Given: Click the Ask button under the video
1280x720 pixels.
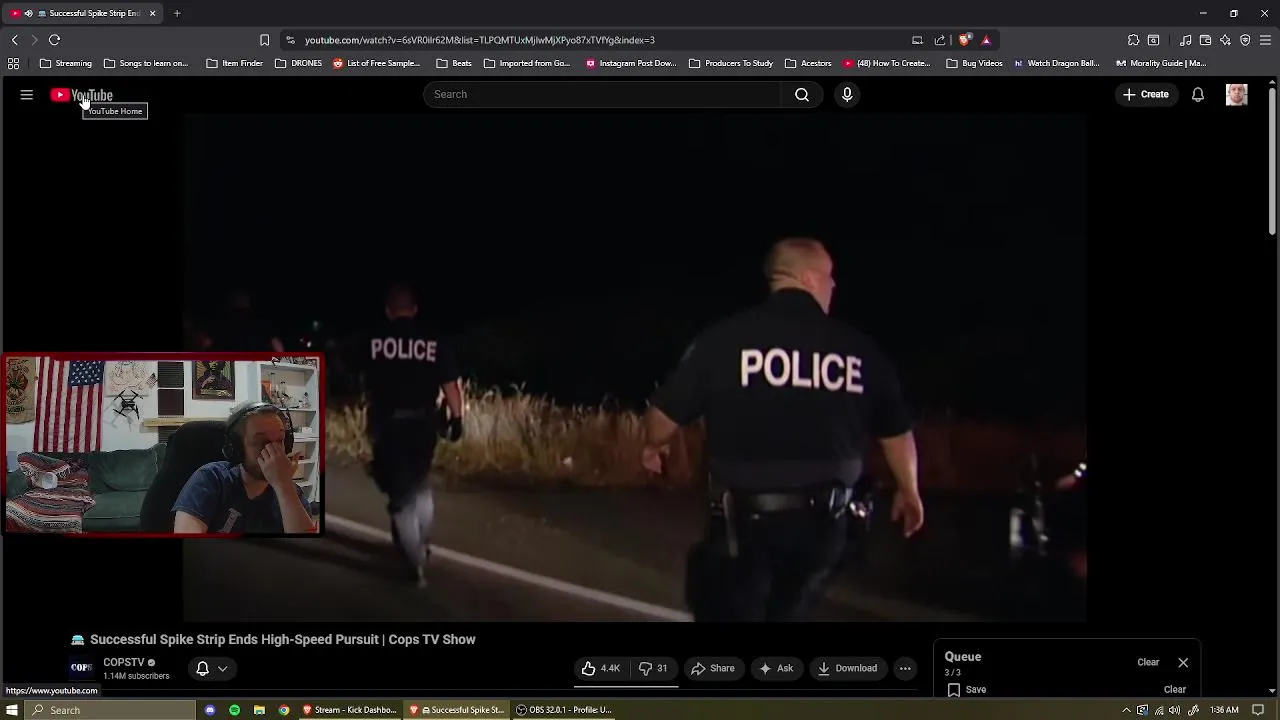Looking at the screenshot, I should (x=776, y=668).
